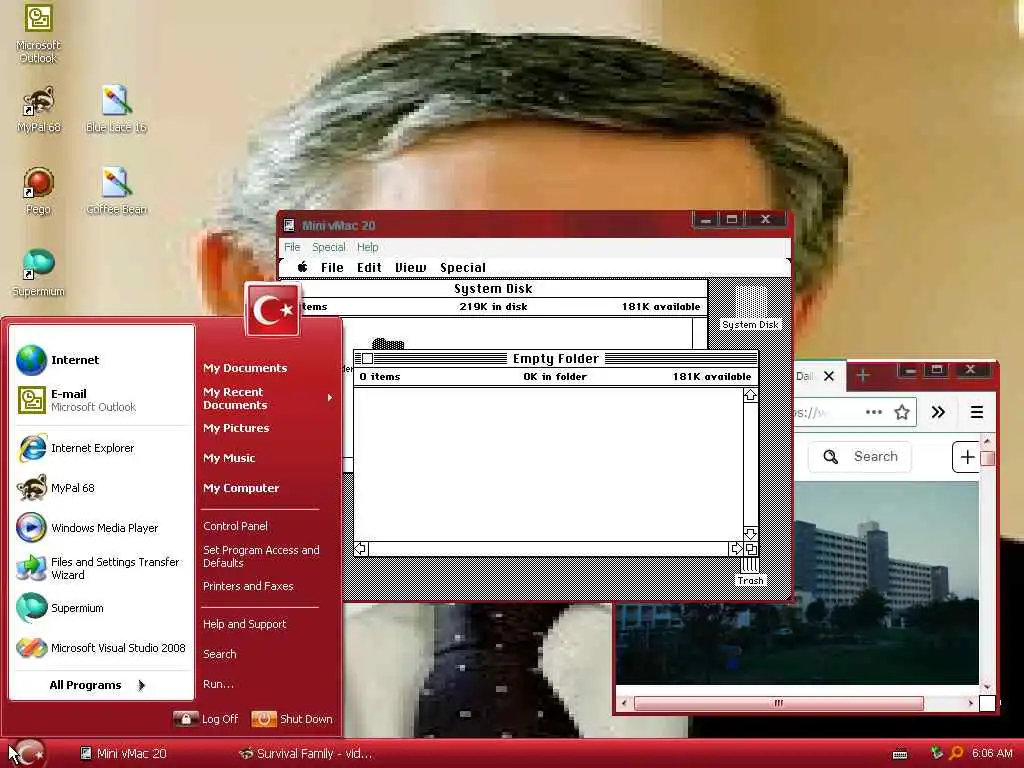1024x768 pixels.
Task: Click Empty Folder scroll up arrow
Action: point(750,395)
